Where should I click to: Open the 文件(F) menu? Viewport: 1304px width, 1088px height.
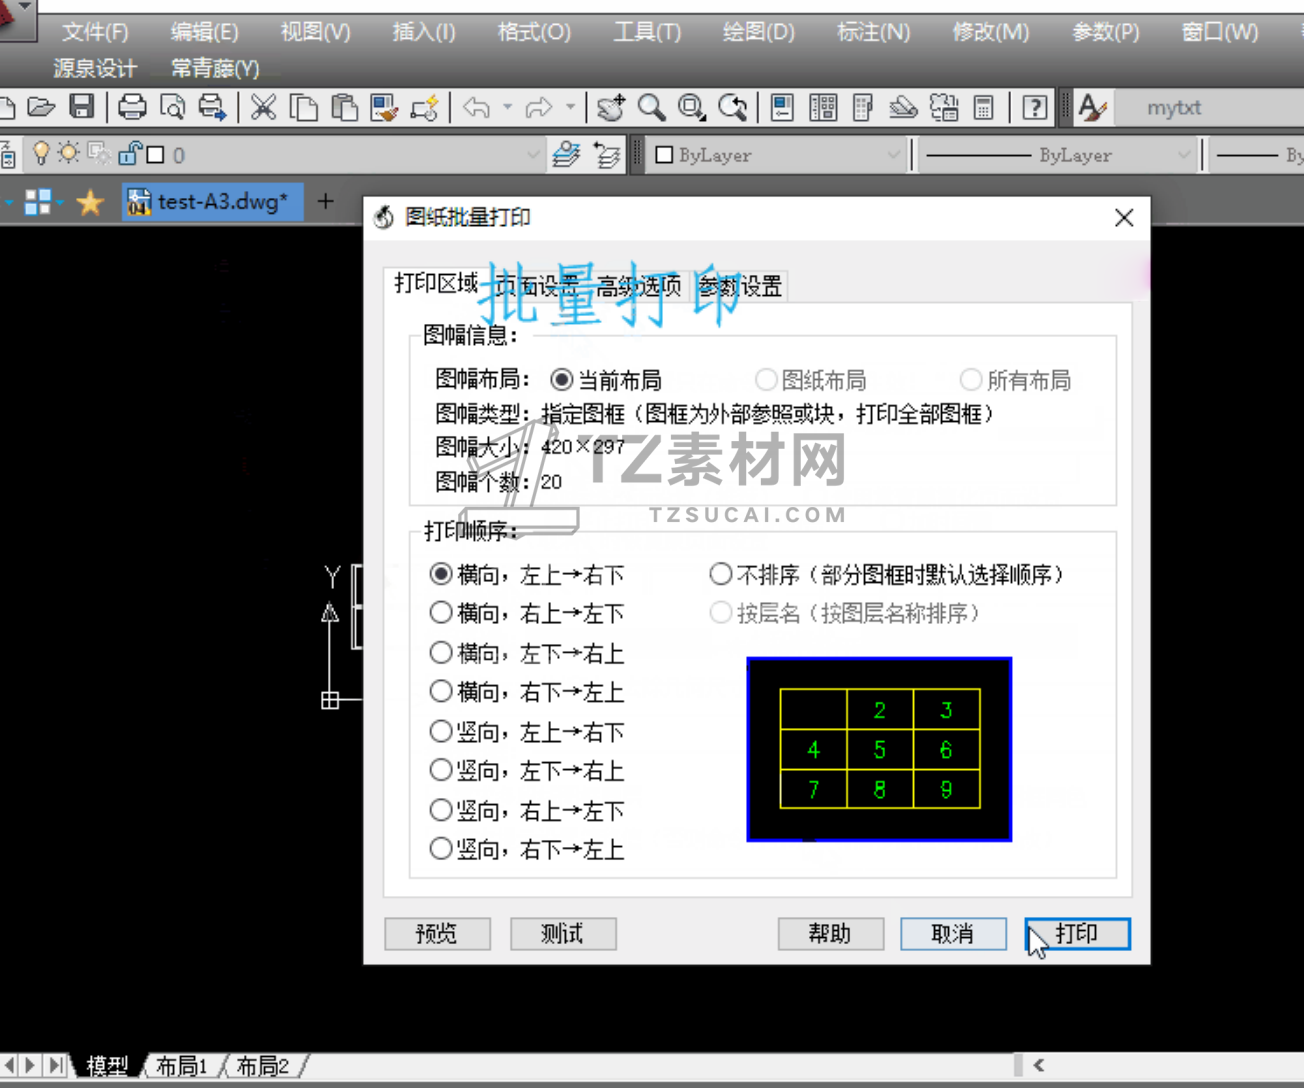pos(95,32)
